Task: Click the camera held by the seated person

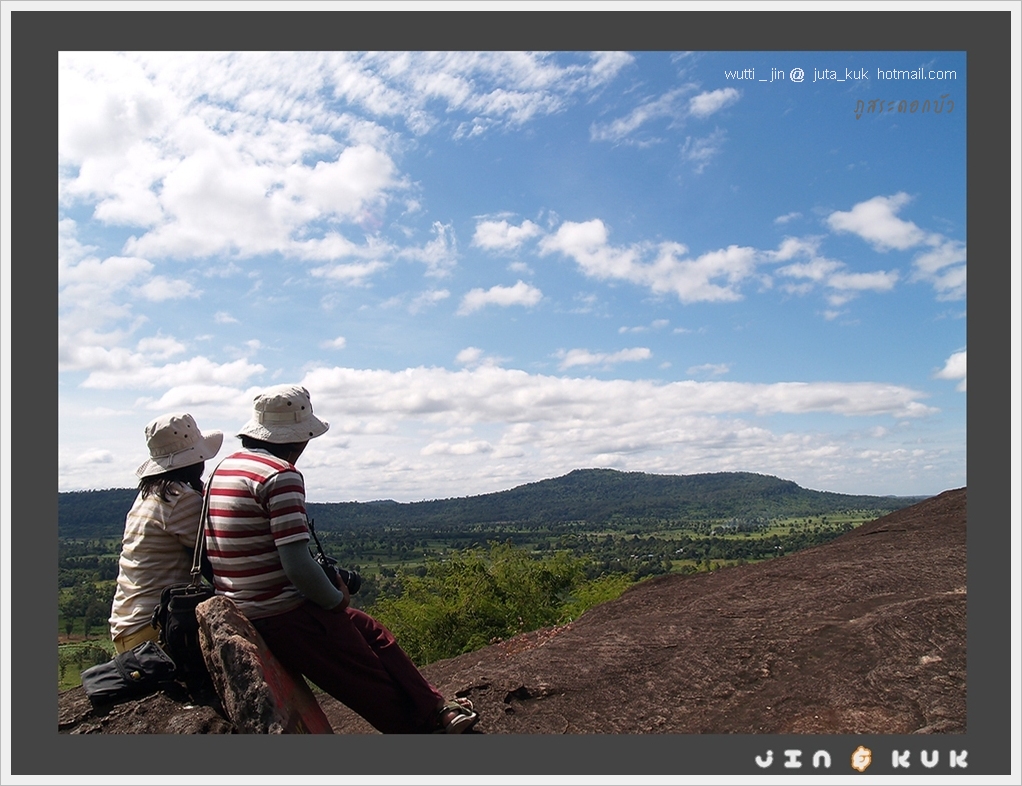Action: [x=342, y=575]
